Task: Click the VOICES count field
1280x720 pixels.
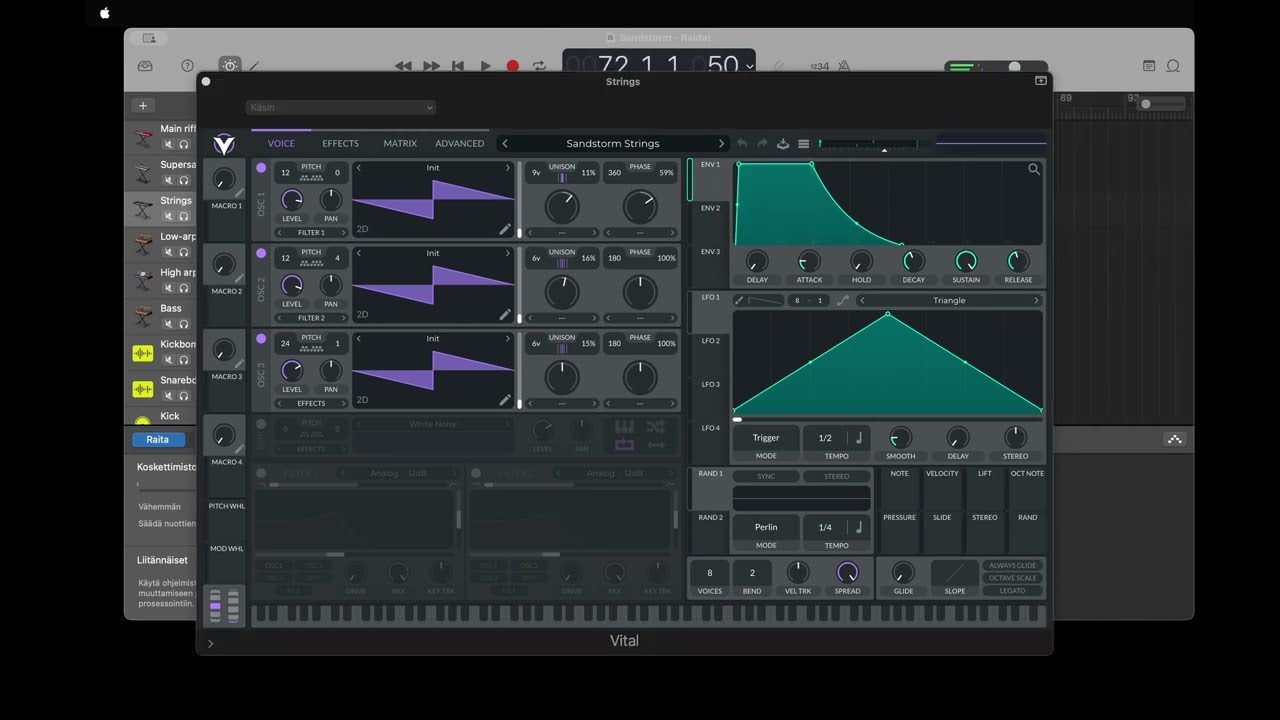Action: point(710,573)
